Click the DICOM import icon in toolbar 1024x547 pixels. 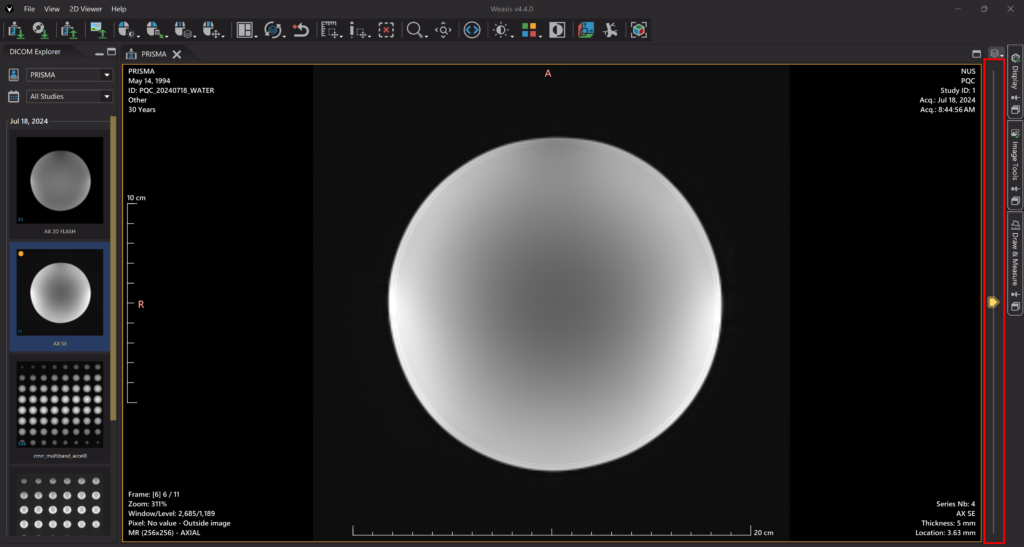coord(15,30)
